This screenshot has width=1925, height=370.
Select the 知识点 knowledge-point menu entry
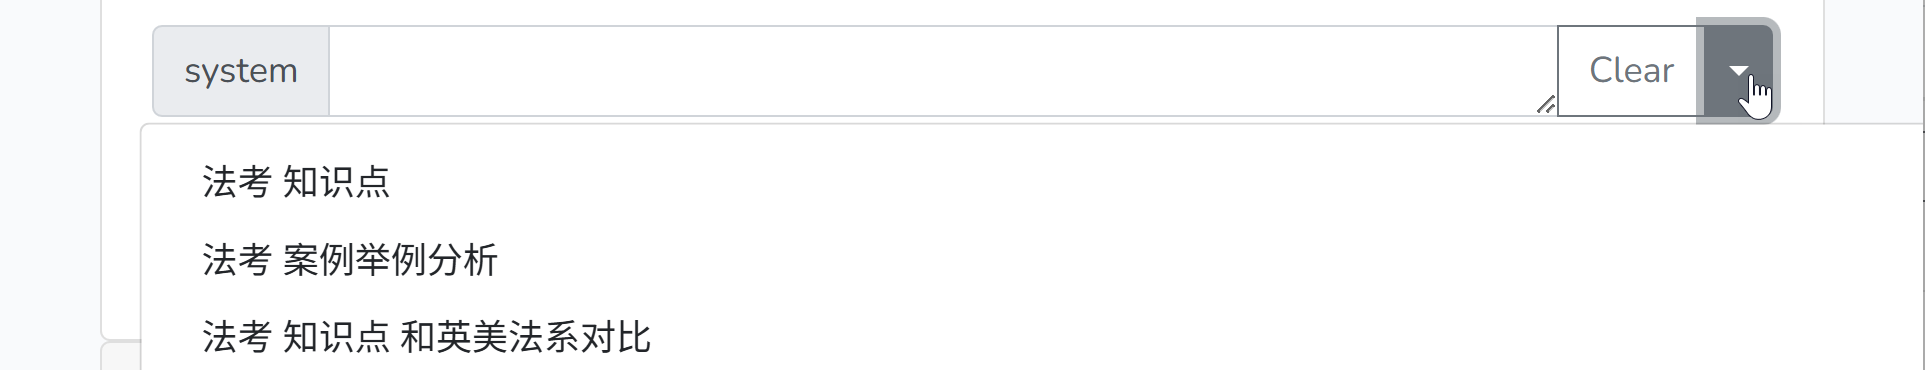click(296, 182)
